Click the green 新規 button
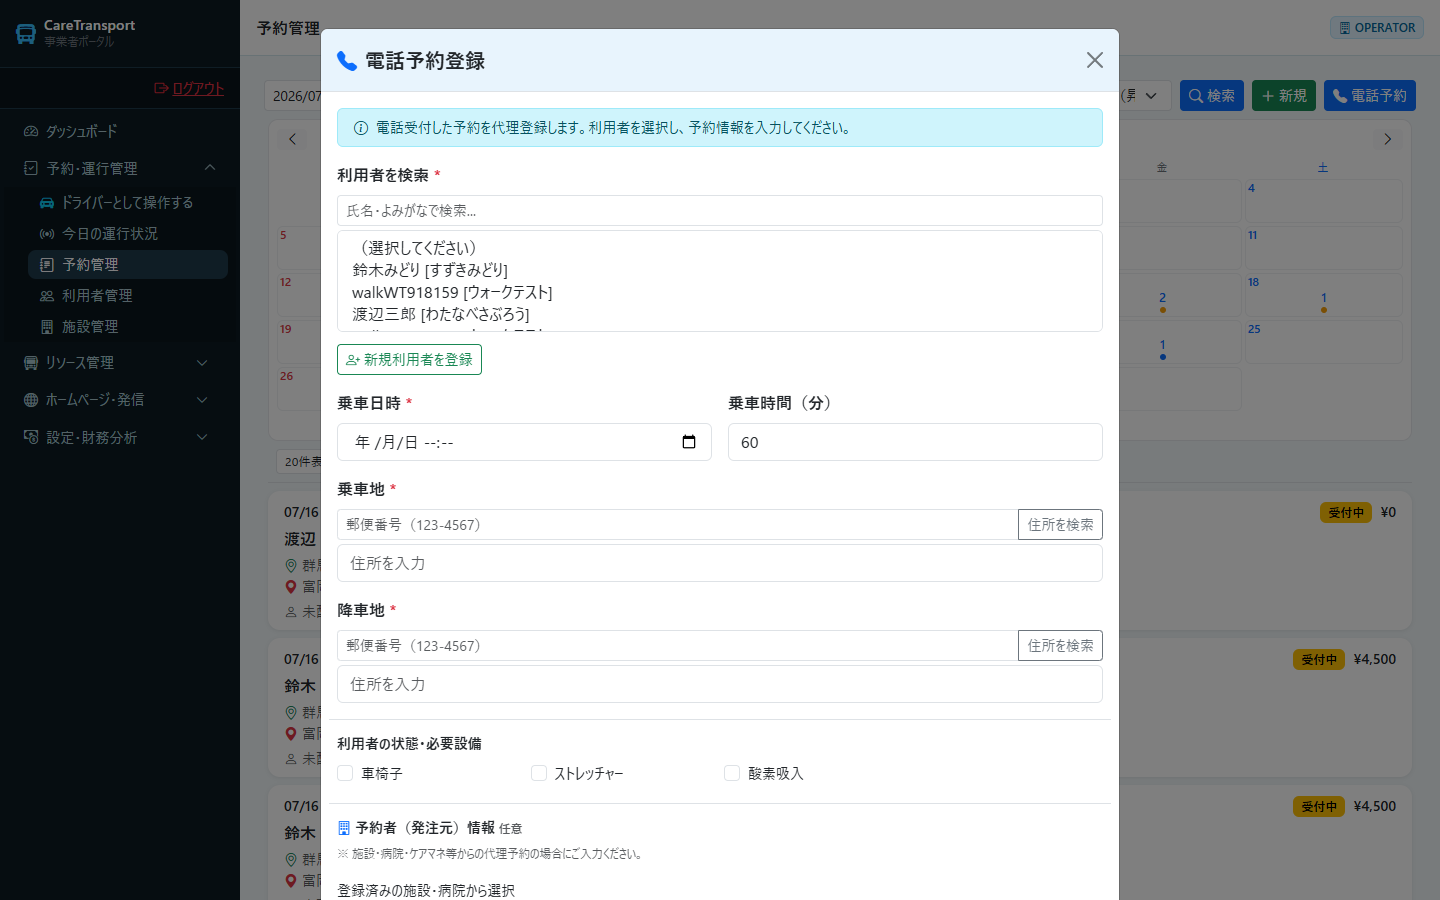This screenshot has height=900, width=1440. pyautogui.click(x=1284, y=95)
